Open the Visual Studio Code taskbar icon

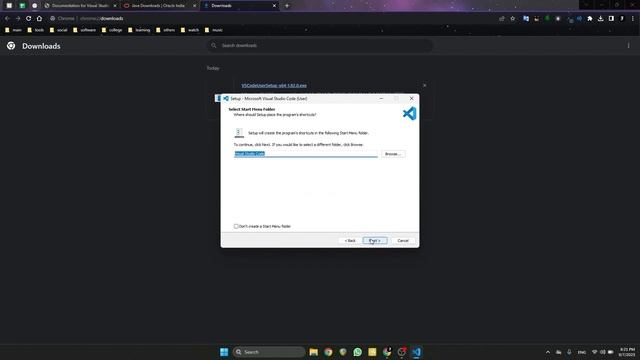[416, 352]
